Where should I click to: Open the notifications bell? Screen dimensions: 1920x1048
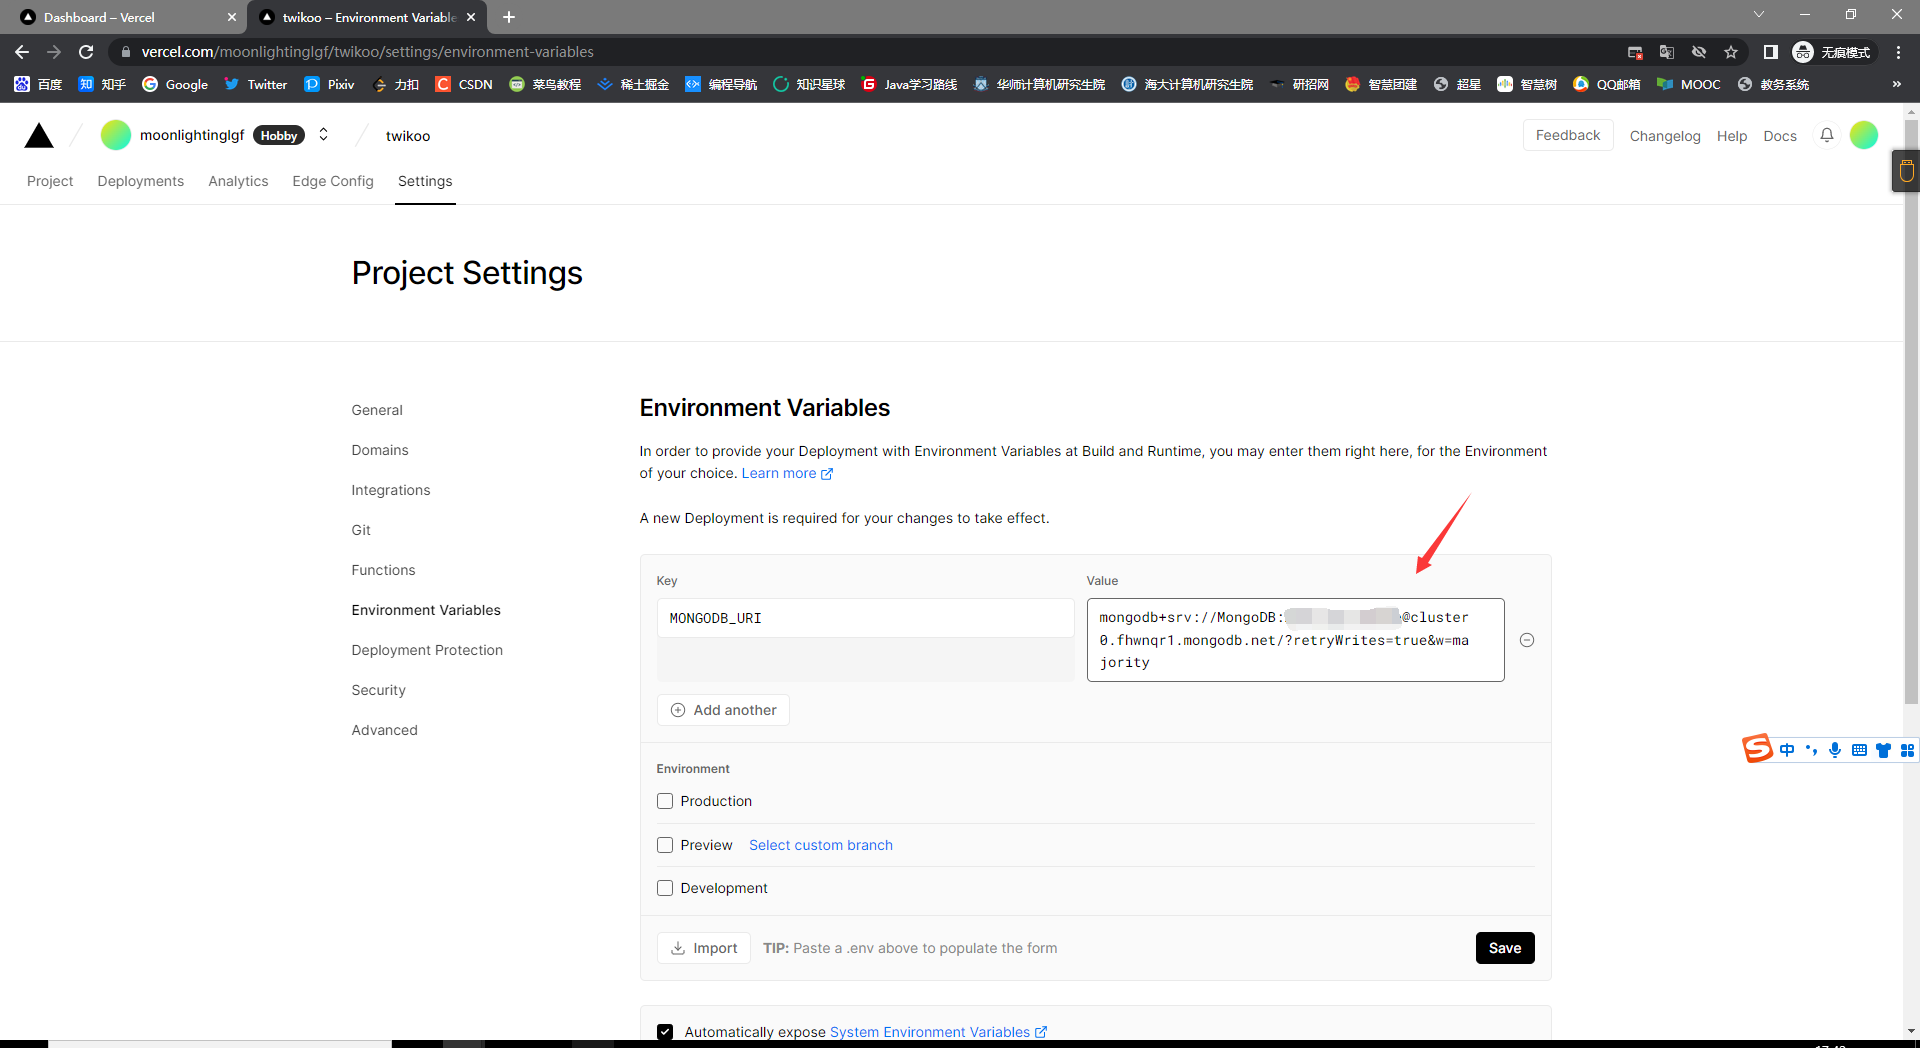pyautogui.click(x=1826, y=135)
